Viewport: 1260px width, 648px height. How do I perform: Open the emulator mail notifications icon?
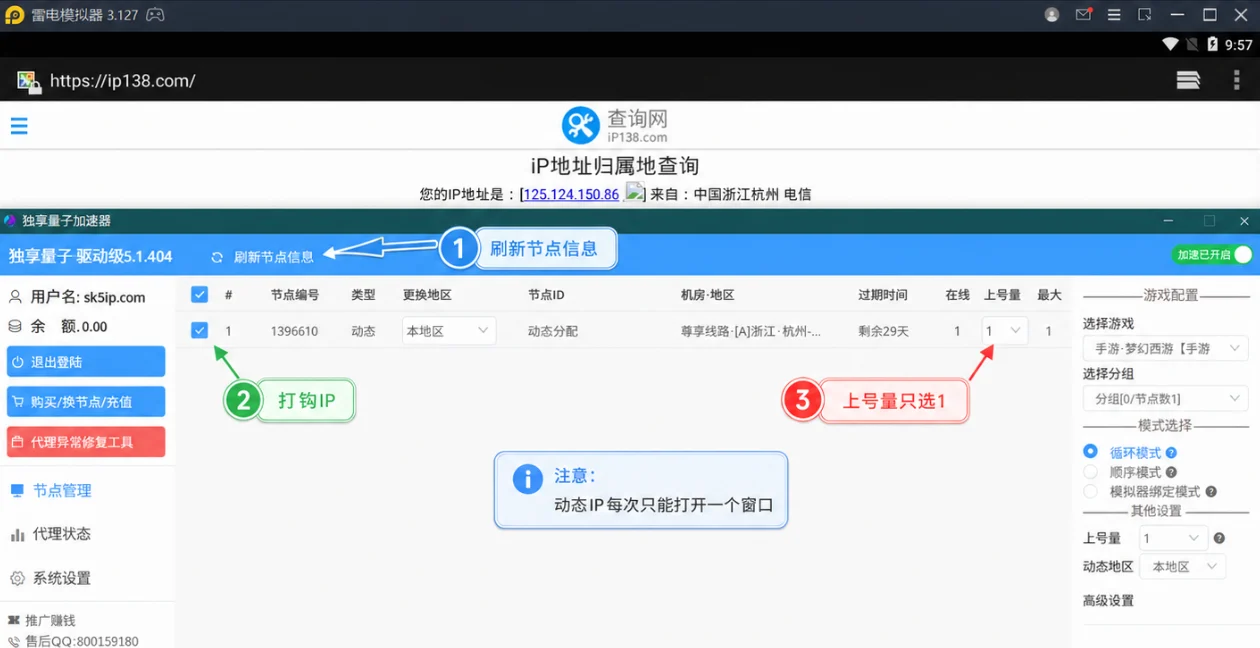1084,15
